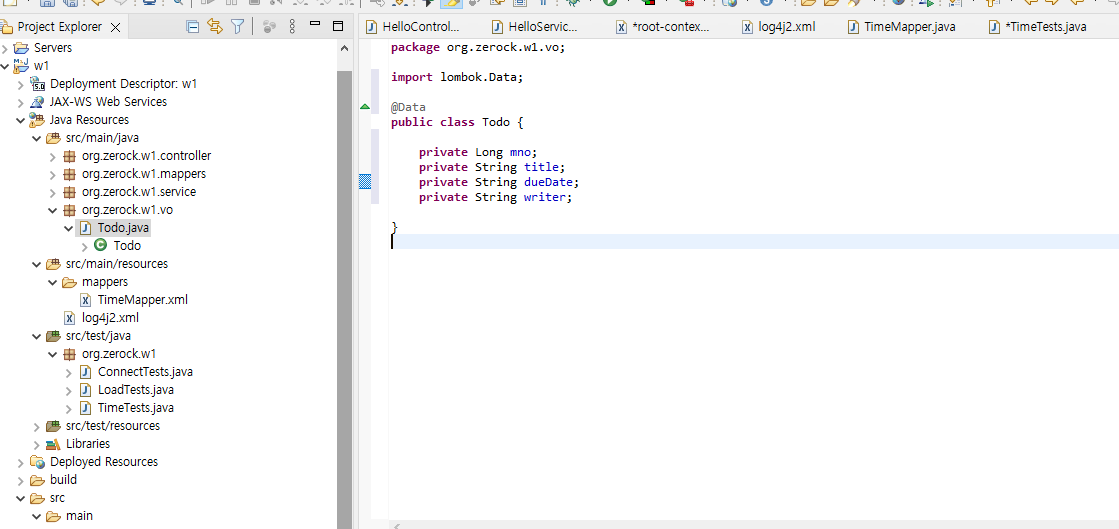Collapse the src/main/resources folder
The image size is (1119, 529).
(36, 263)
